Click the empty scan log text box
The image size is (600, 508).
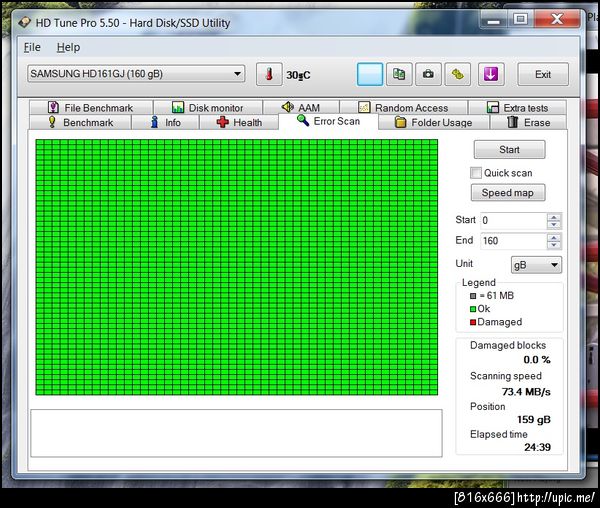[x=236, y=433]
